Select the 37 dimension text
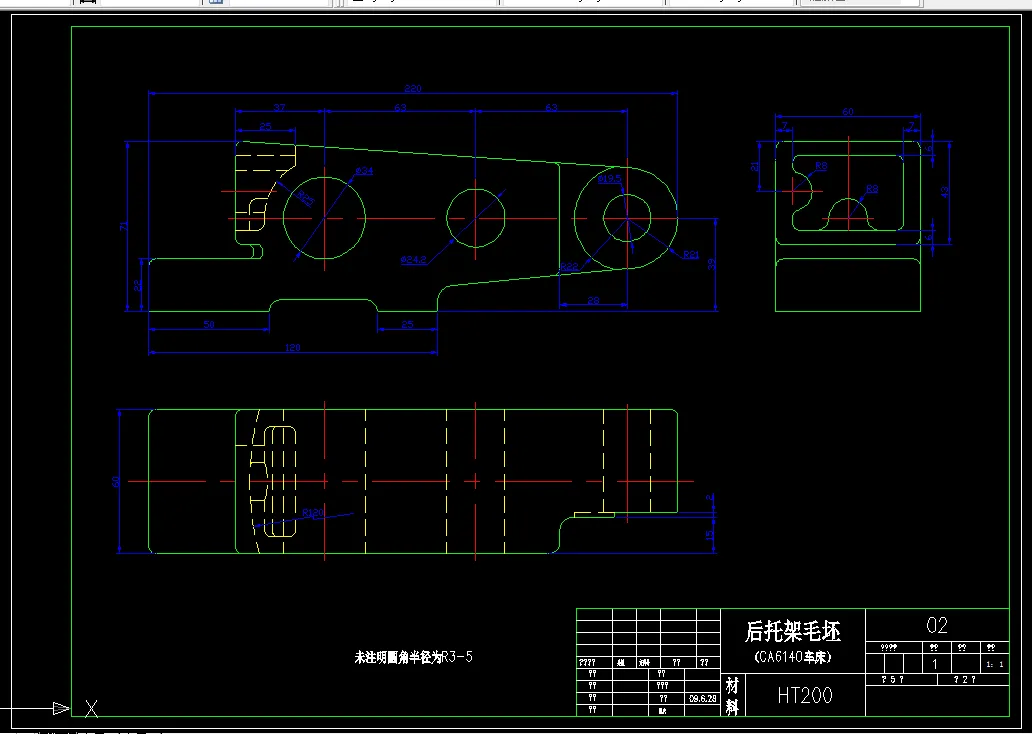 pyautogui.click(x=280, y=107)
